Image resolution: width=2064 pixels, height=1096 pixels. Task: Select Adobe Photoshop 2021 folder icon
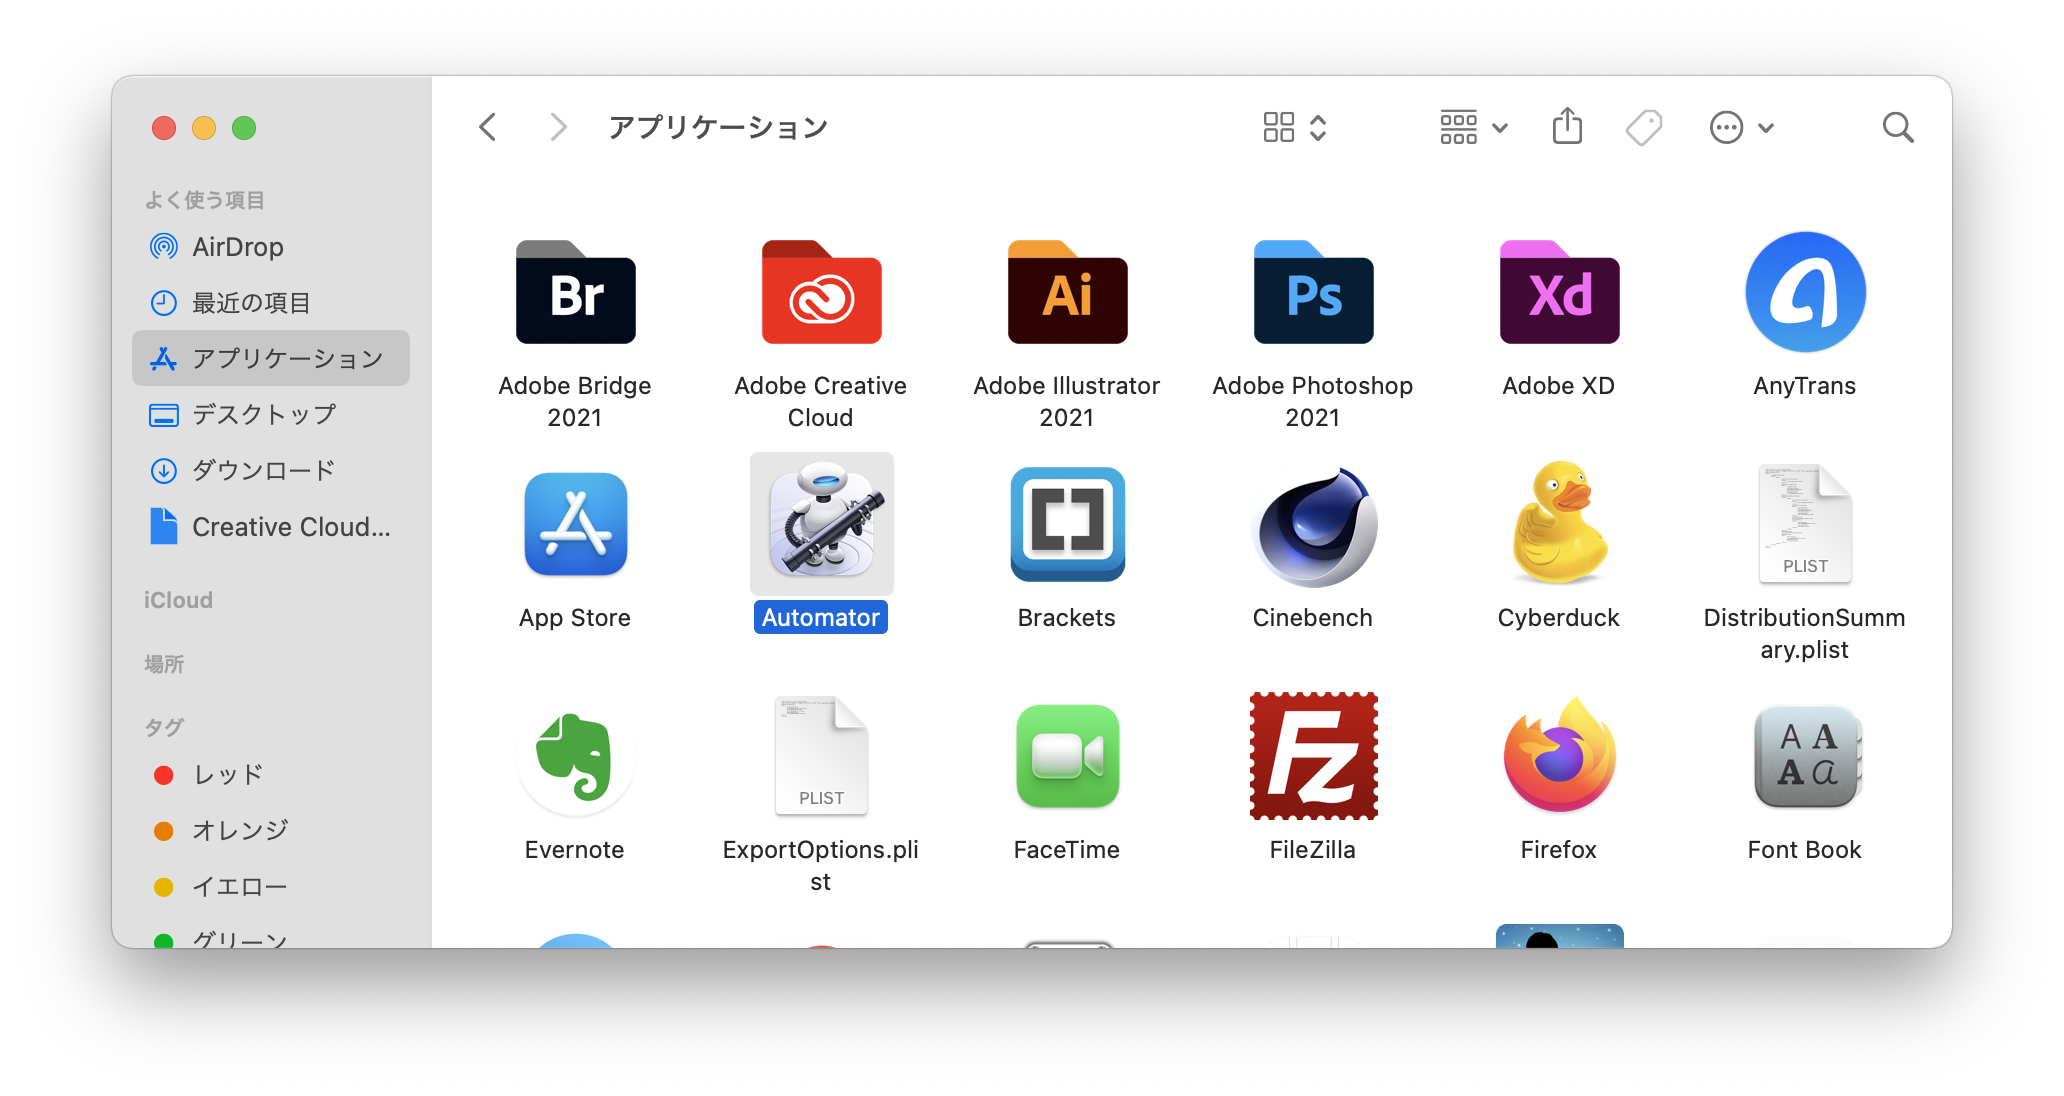coord(1313,292)
